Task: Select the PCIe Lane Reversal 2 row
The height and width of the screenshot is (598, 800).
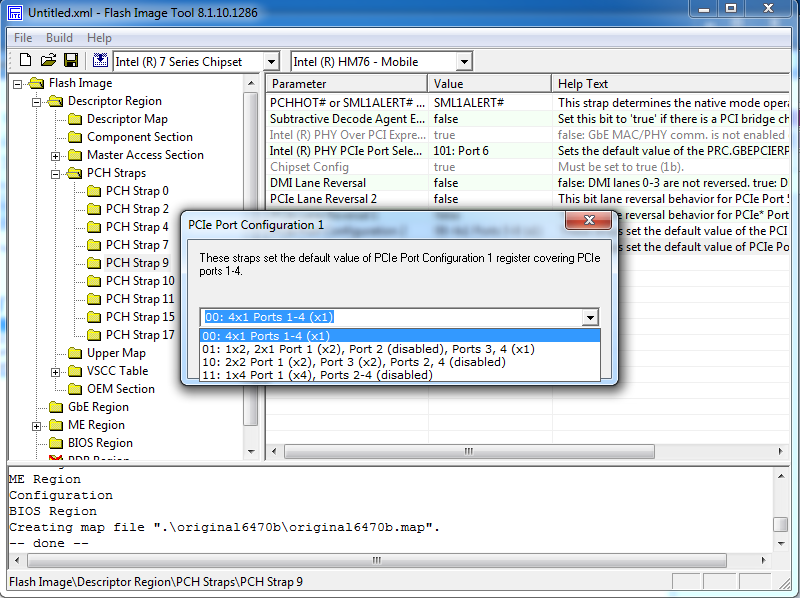Action: [528, 198]
